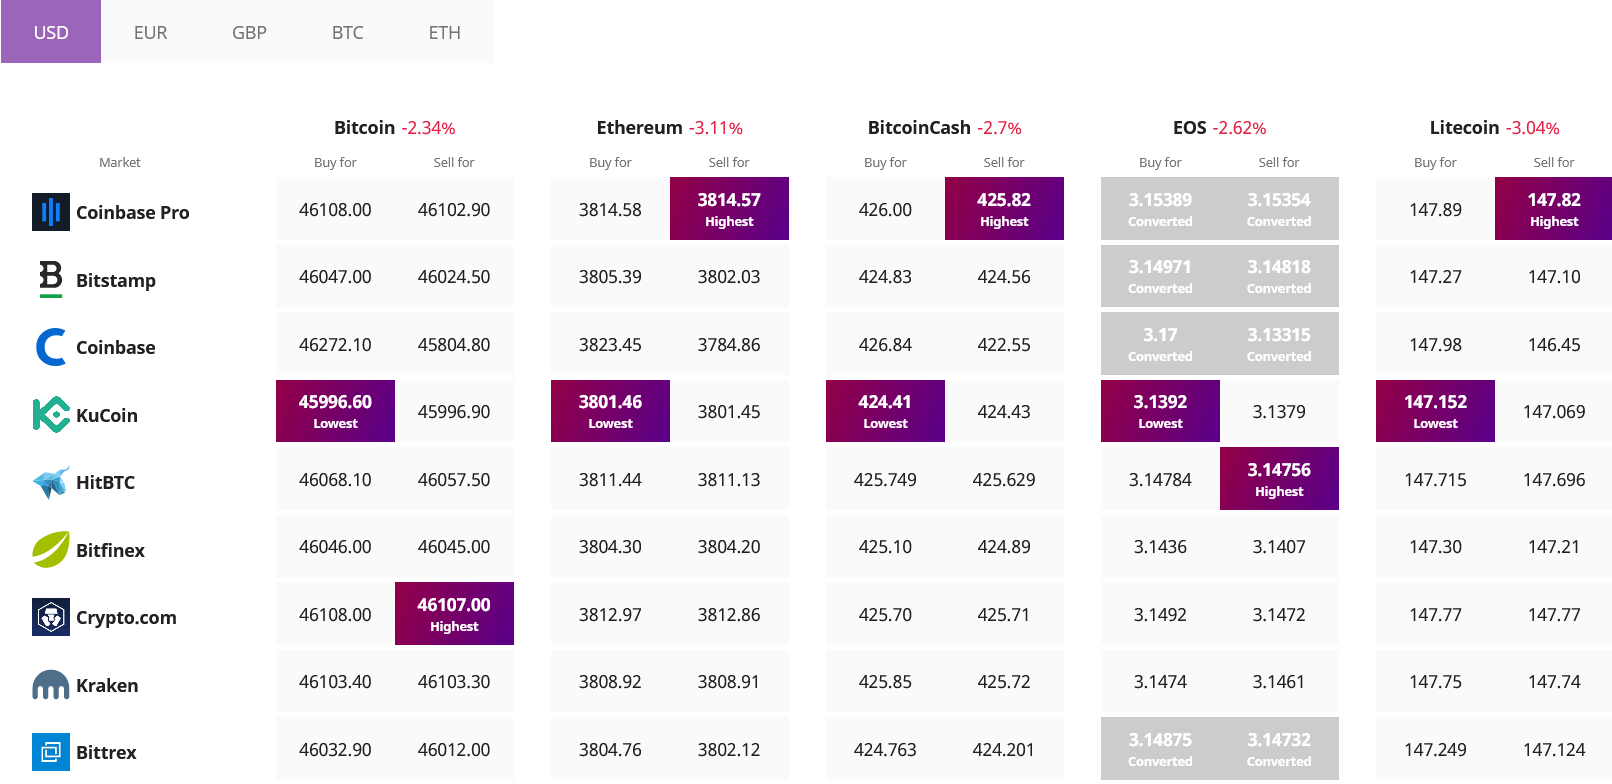Click BitcoinCash highest sell price 425.82
The height and width of the screenshot is (784, 1612).
tap(1004, 209)
